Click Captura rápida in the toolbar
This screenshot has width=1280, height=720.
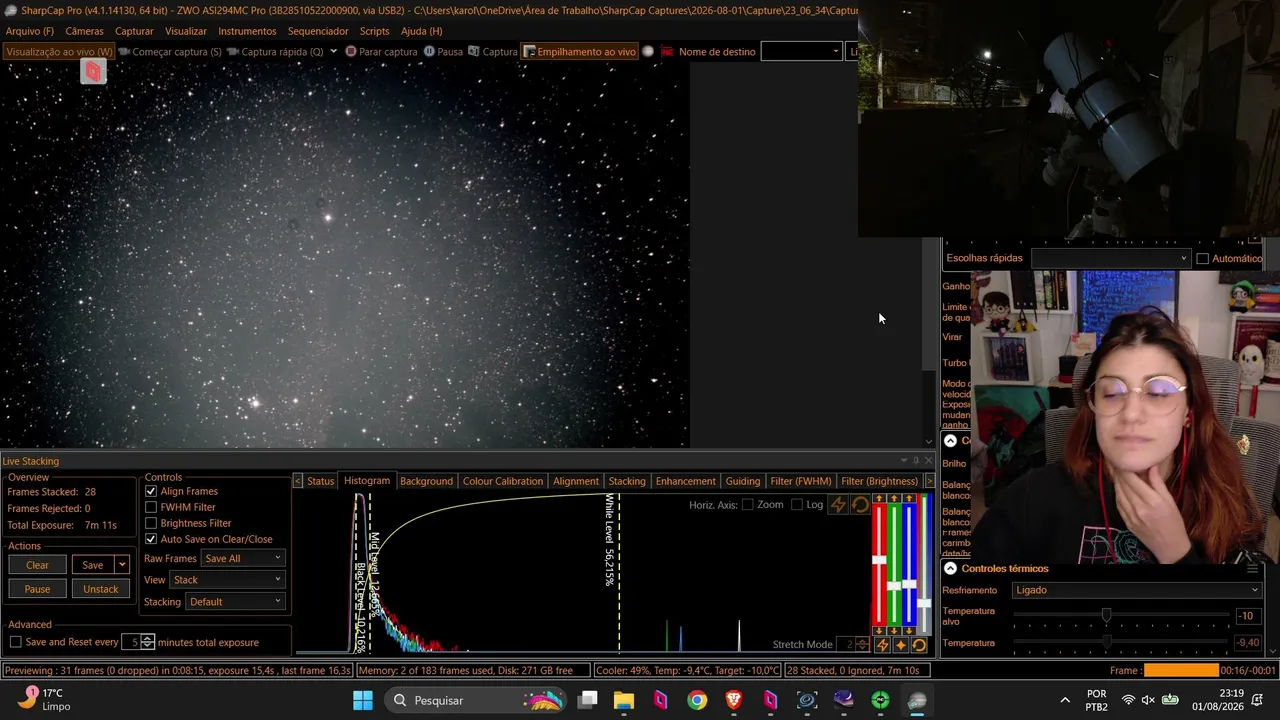pyautogui.click(x=275, y=51)
